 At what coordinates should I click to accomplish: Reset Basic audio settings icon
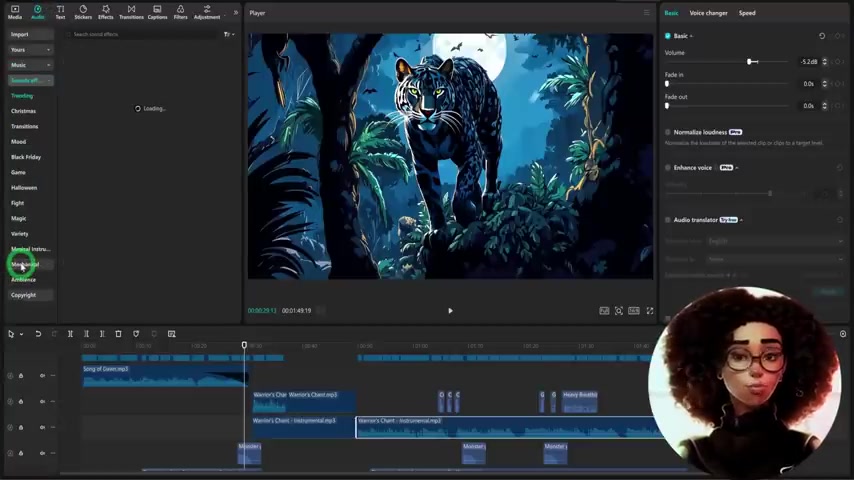[822, 36]
